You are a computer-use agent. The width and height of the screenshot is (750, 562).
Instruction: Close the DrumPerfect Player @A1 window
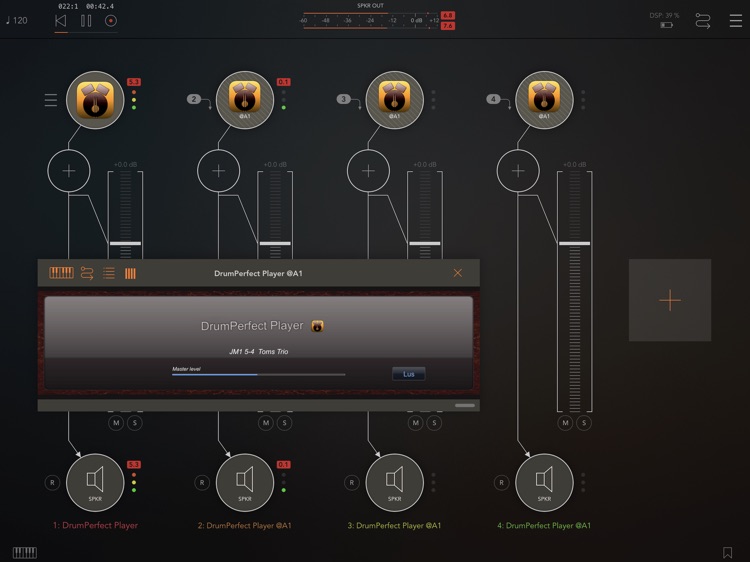tap(458, 273)
